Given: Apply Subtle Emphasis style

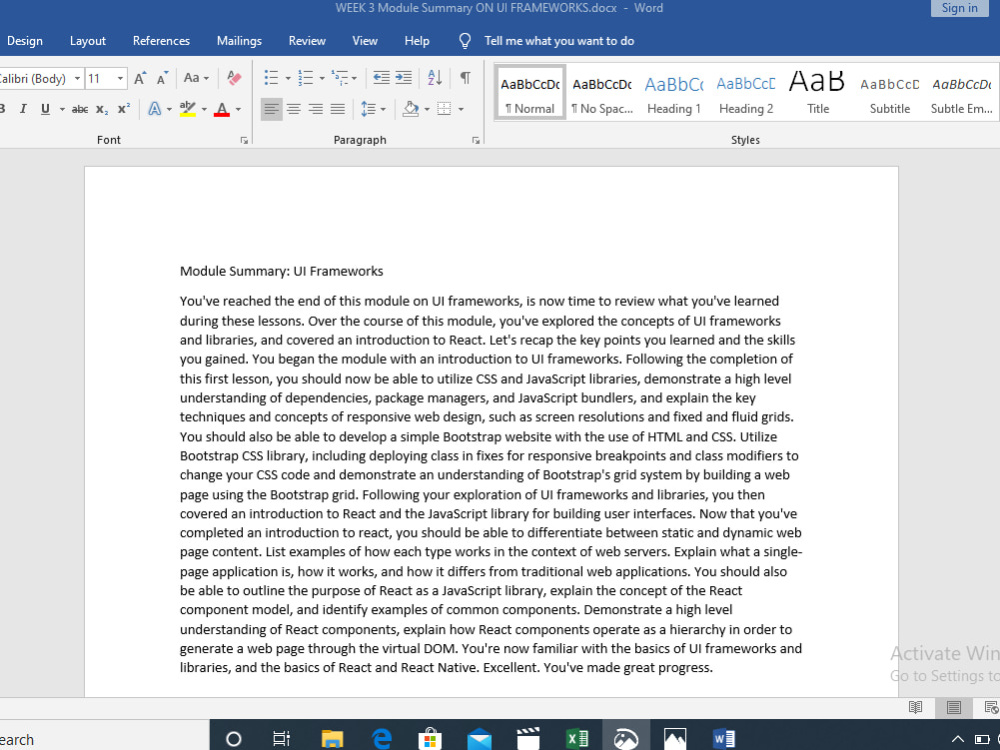Looking at the screenshot, I should pyautogui.click(x=962, y=94).
